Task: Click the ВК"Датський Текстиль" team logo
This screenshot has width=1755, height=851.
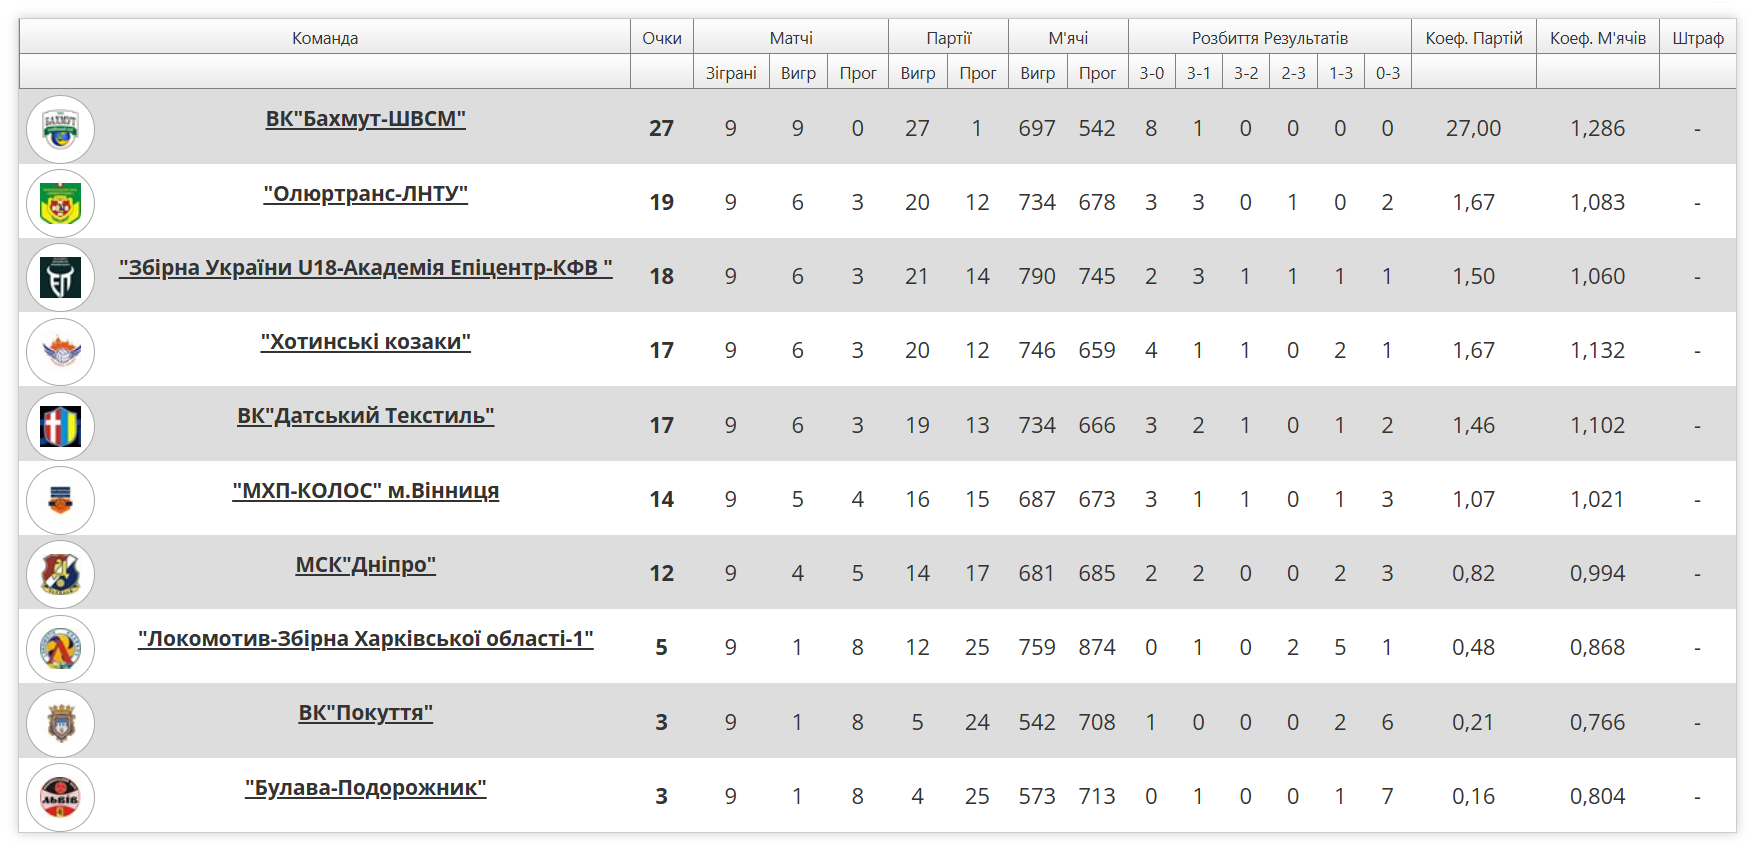Action: (60, 426)
